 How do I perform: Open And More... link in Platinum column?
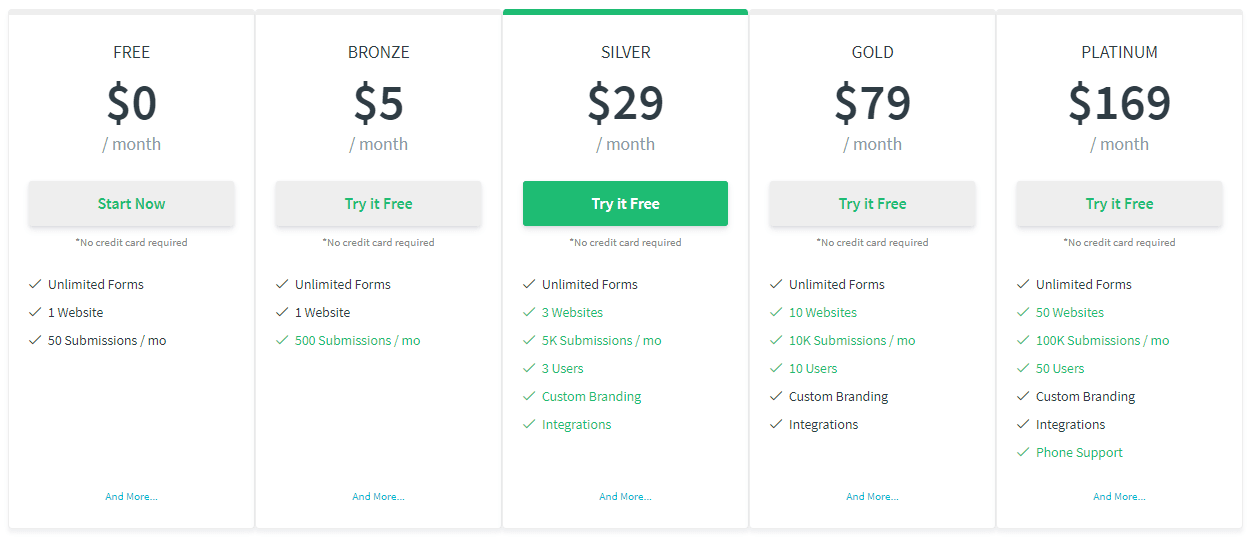pyautogui.click(x=1119, y=497)
